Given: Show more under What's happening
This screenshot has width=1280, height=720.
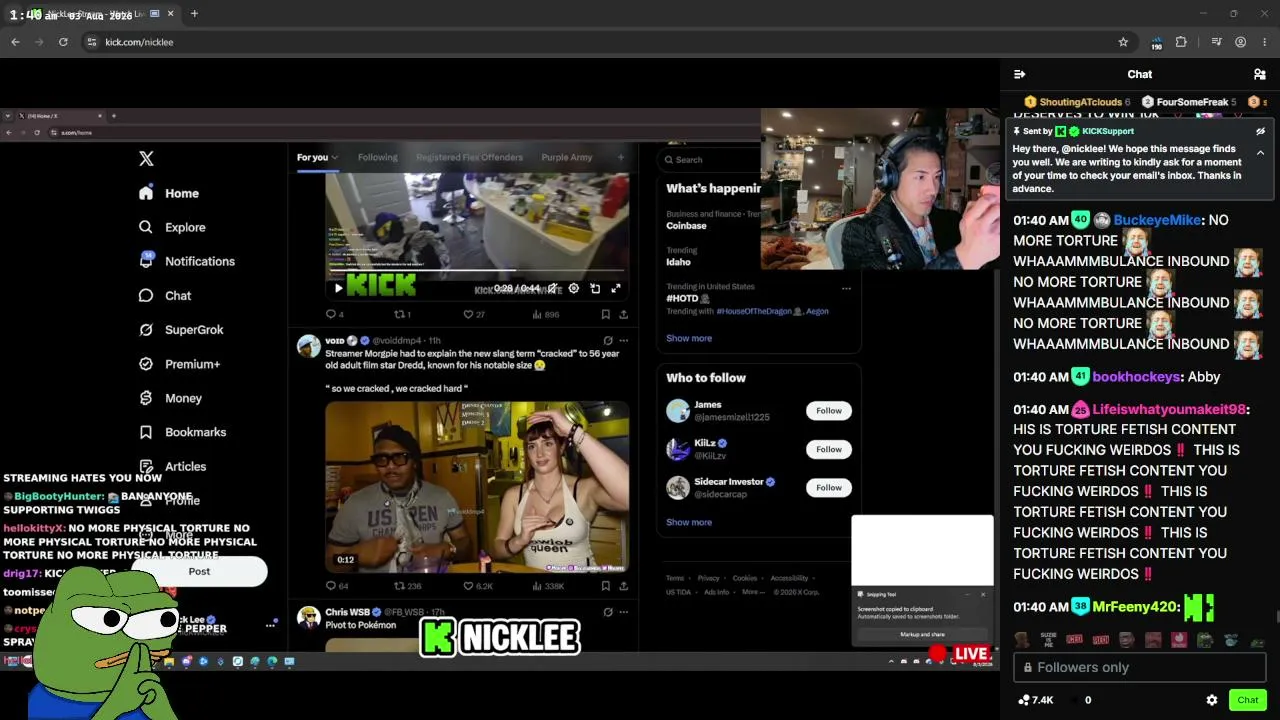Looking at the screenshot, I should coord(689,338).
